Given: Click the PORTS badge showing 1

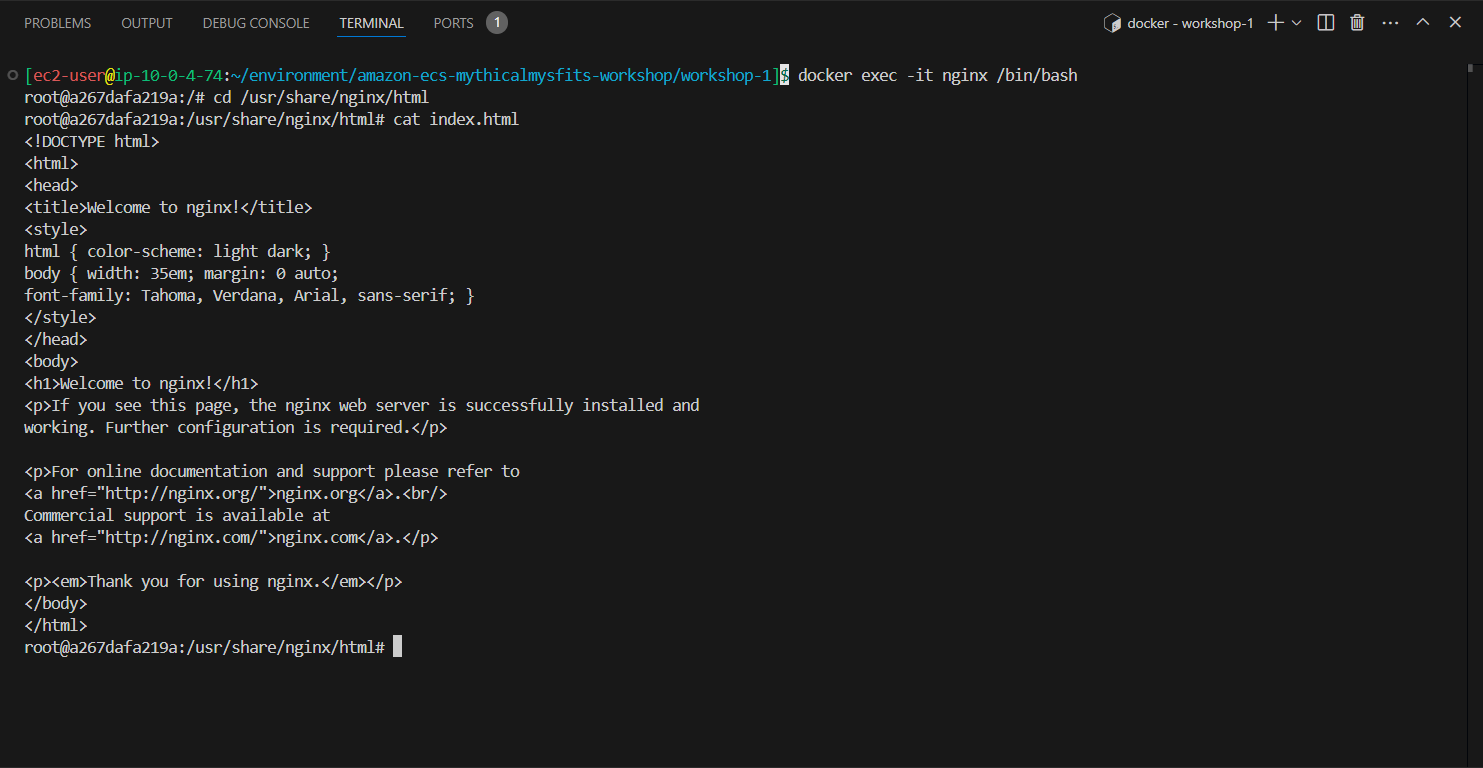Looking at the screenshot, I should click(x=497, y=23).
